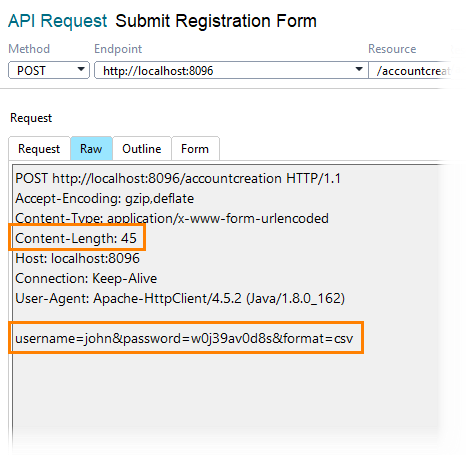
Task: Open the Outline tab
Action: [142, 149]
